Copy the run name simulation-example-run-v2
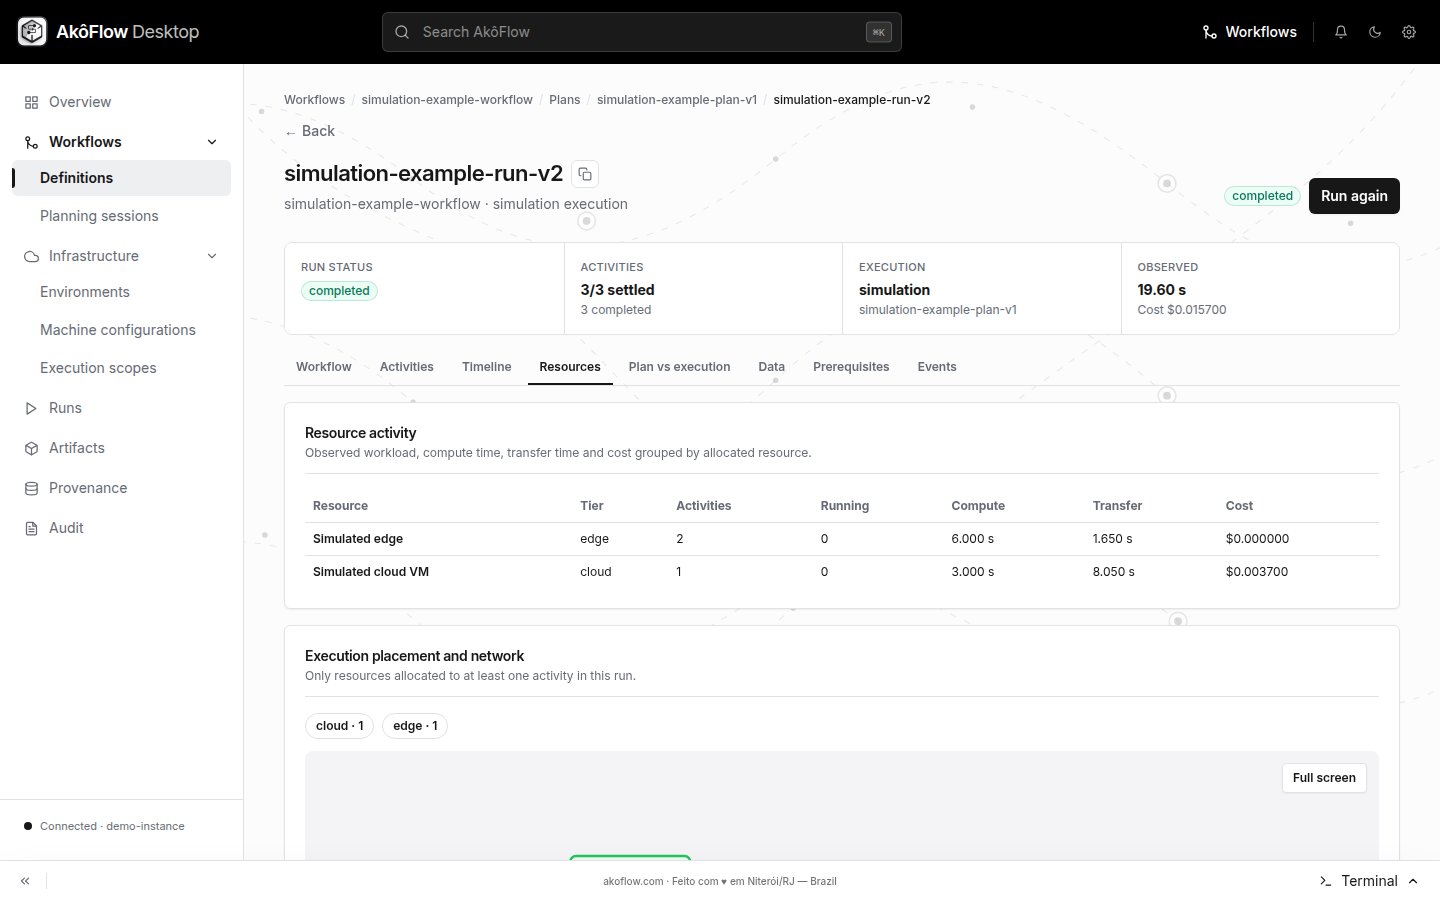Viewport: 1440px width, 900px height. 585,174
